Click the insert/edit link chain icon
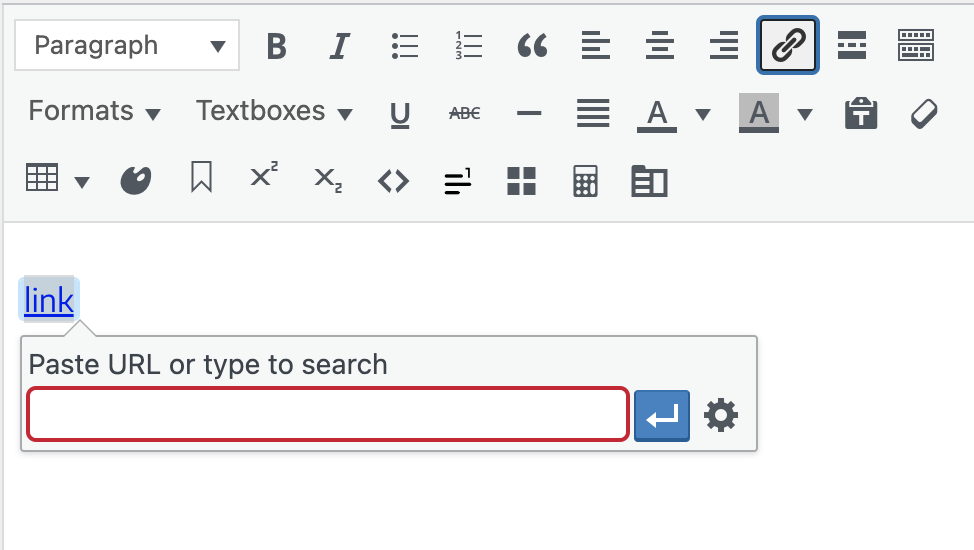 pyautogui.click(x=788, y=46)
